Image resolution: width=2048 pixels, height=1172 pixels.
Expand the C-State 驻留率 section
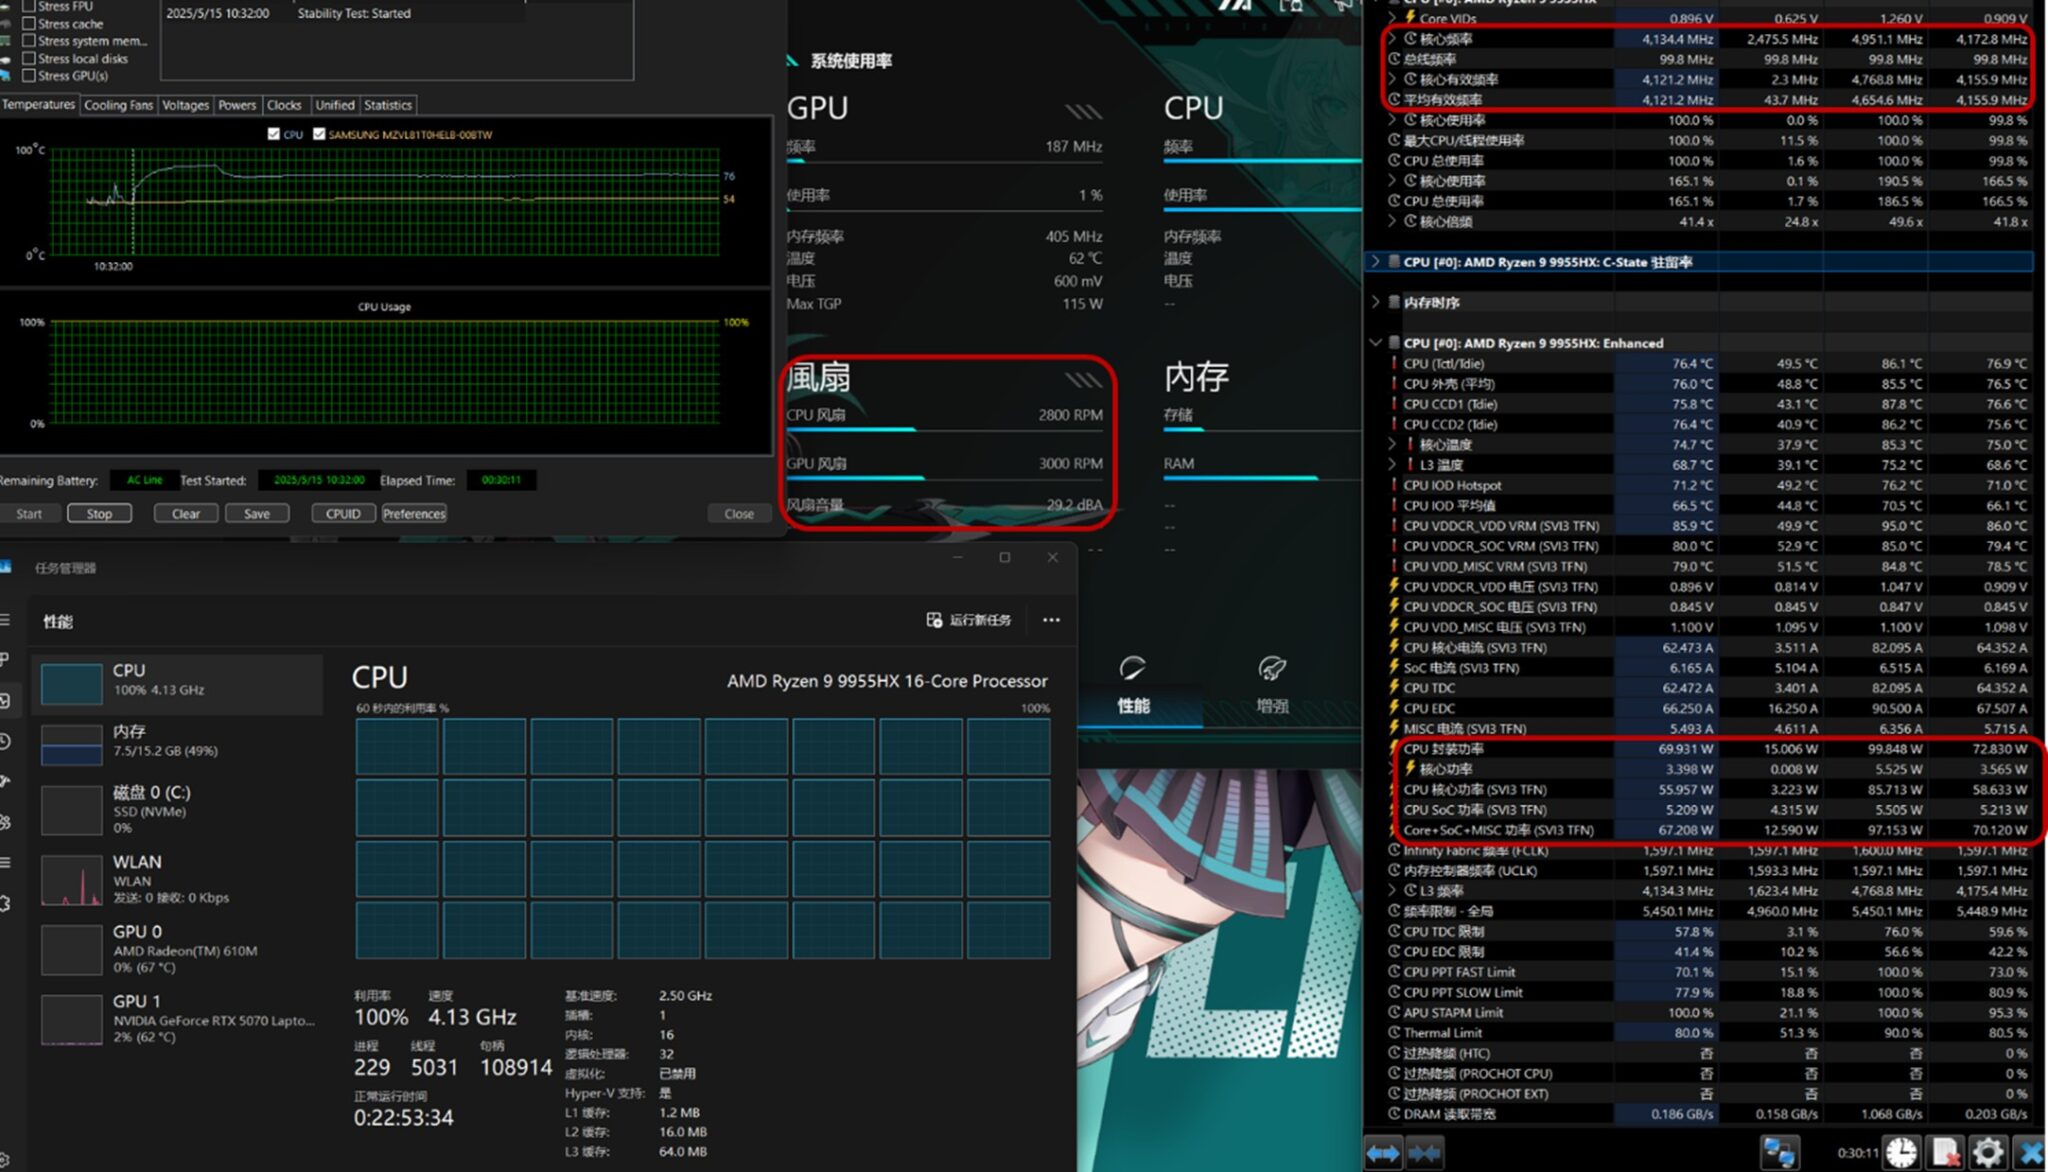pyautogui.click(x=1376, y=262)
